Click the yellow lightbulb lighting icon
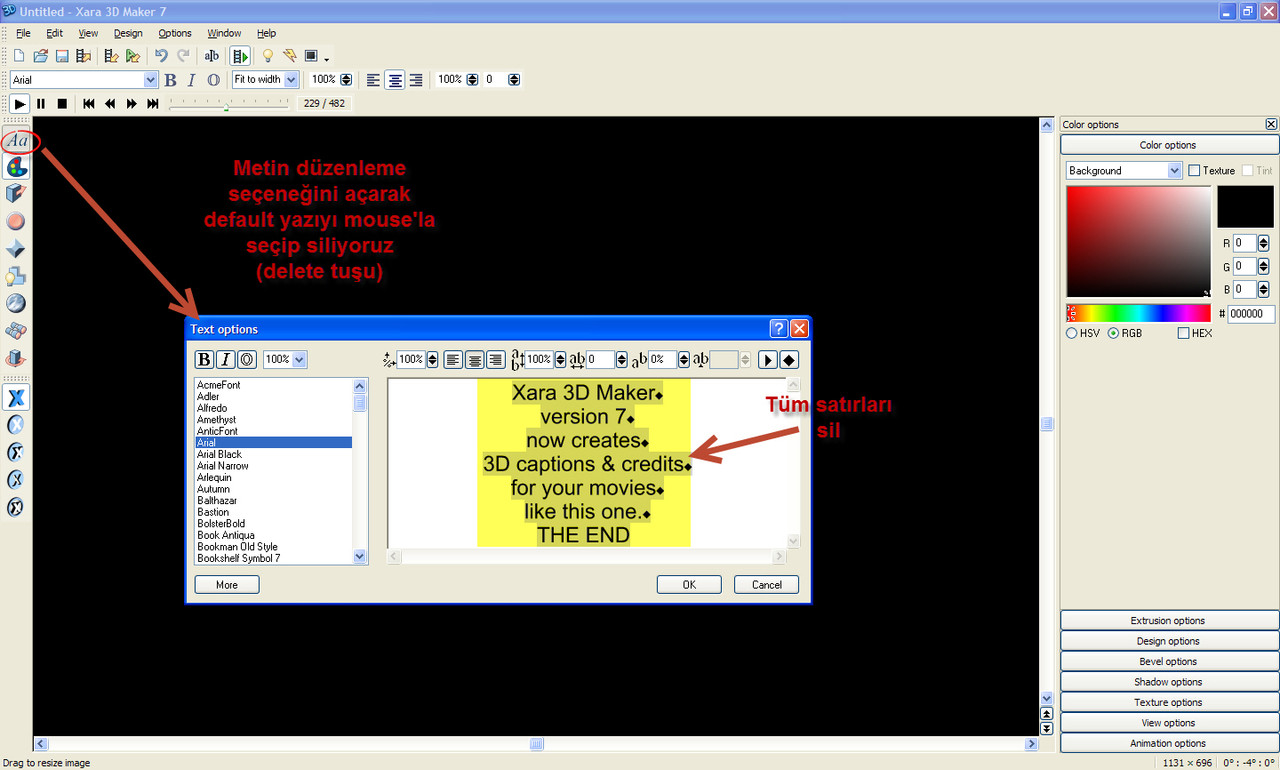Image resolution: width=1280 pixels, height=770 pixels. pos(267,56)
